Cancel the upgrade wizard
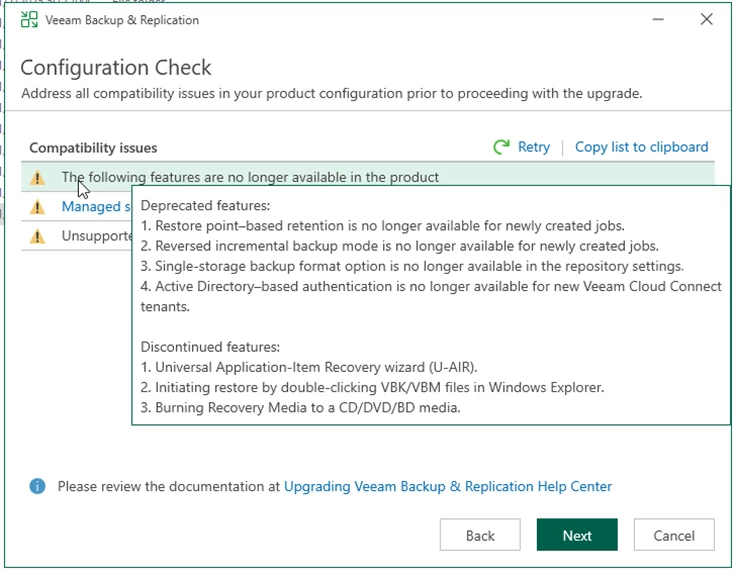Screen dimensions: 736x575 pos(673,535)
